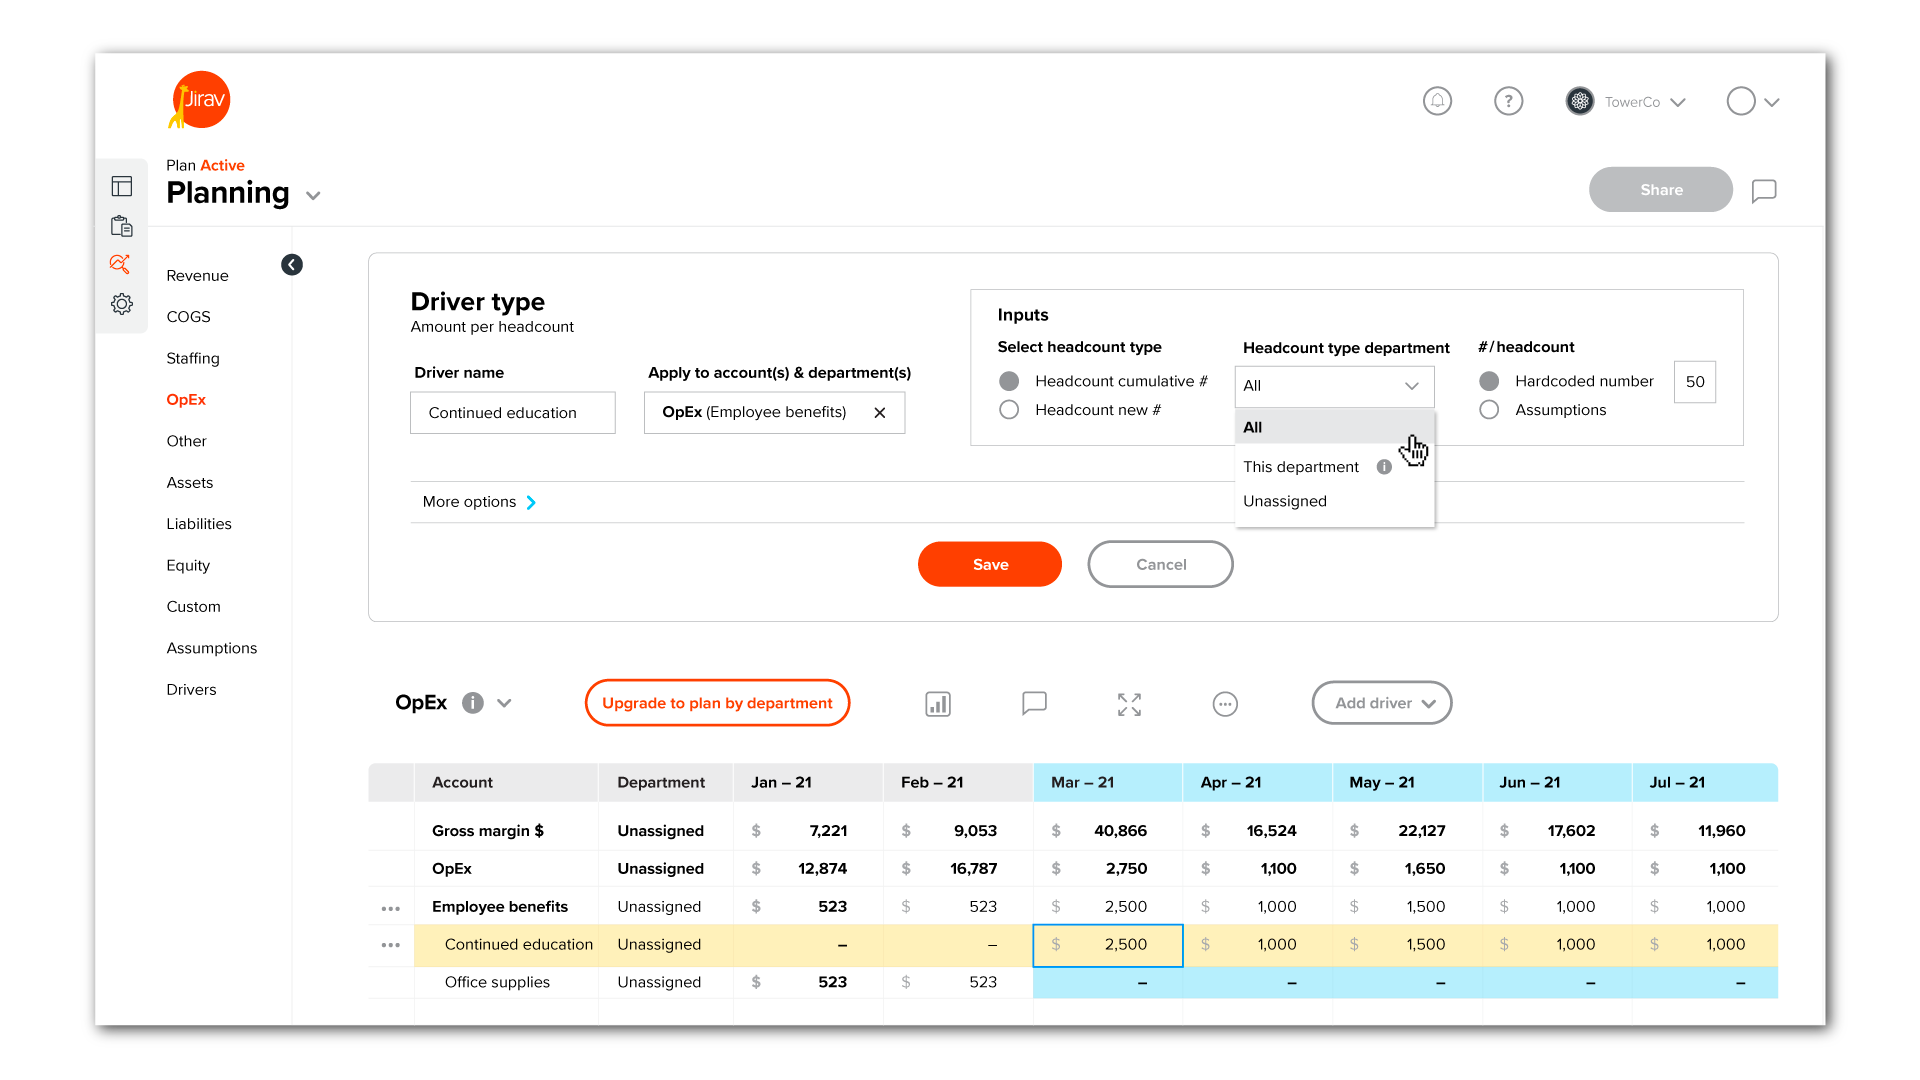This screenshot has width=1920, height=1080.
Task: Click the ellipsis options icon in OpEx toolbar
Action: [x=1224, y=702]
